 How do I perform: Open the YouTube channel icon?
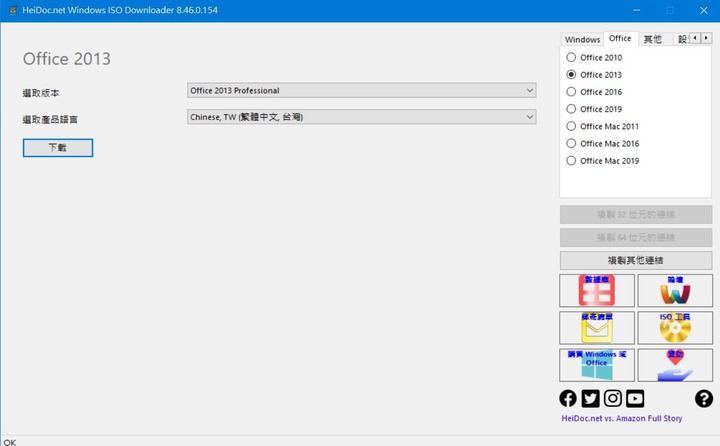tap(635, 398)
